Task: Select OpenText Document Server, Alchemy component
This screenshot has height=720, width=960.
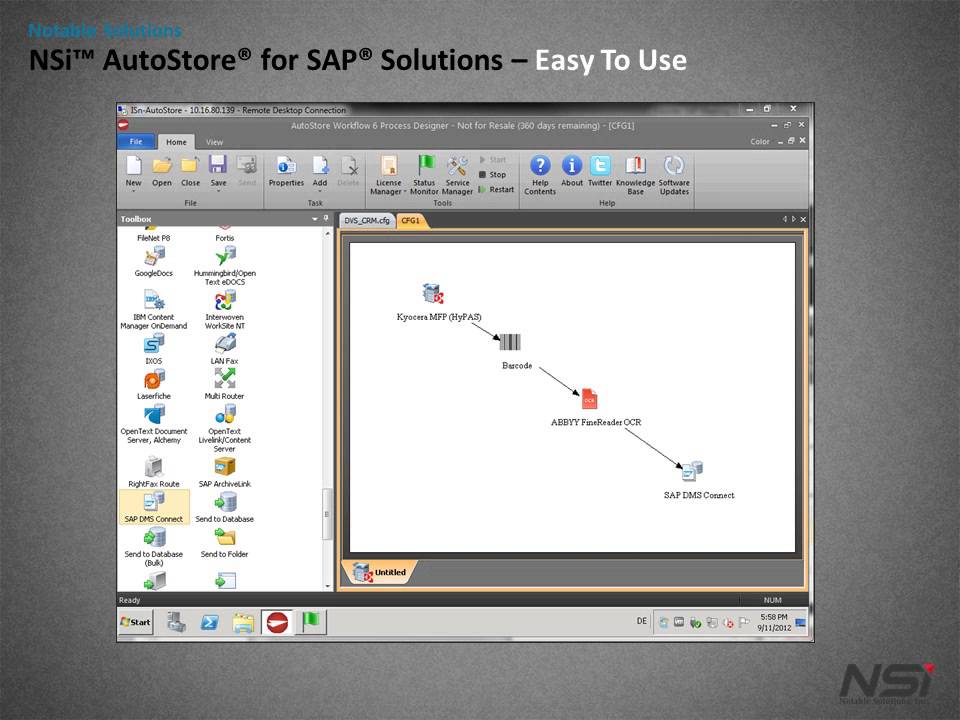Action: tap(154, 424)
